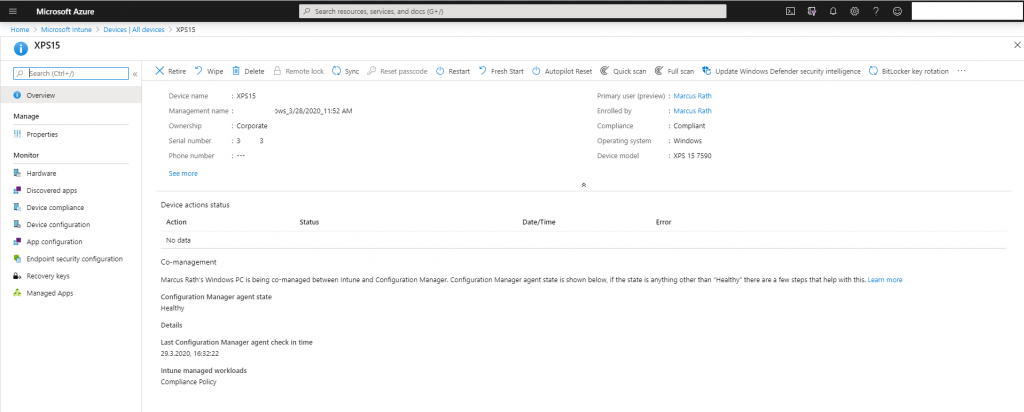Click the Healthy agent state value

[x=172, y=308]
